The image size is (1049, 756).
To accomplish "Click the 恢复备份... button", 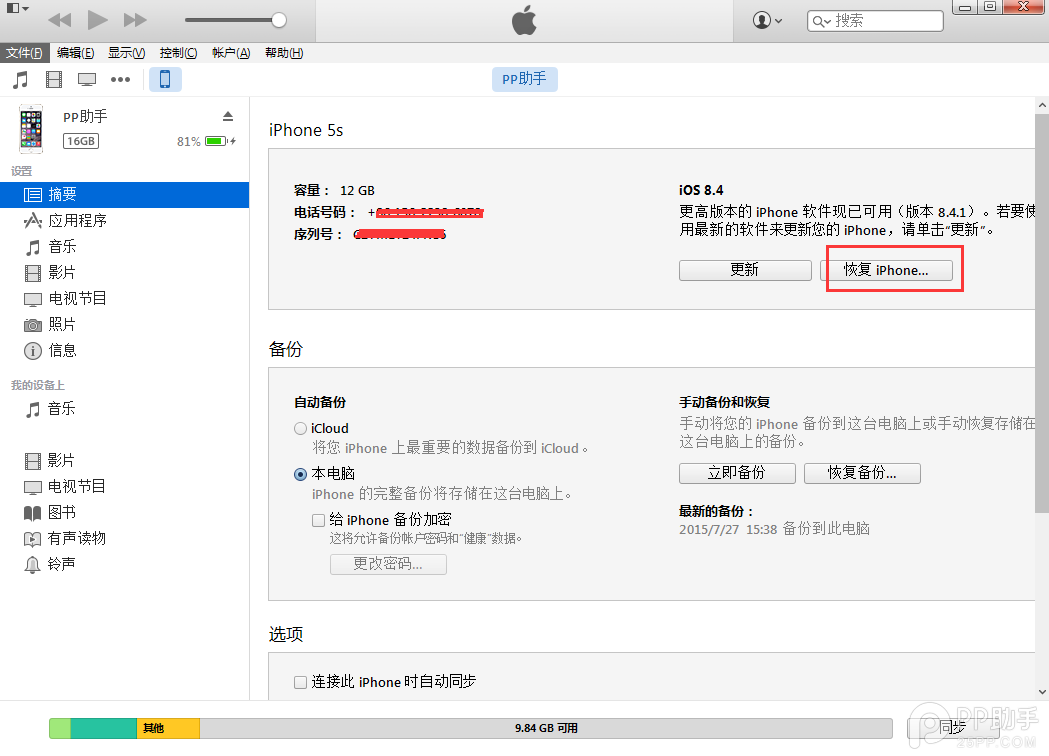I will [862, 473].
